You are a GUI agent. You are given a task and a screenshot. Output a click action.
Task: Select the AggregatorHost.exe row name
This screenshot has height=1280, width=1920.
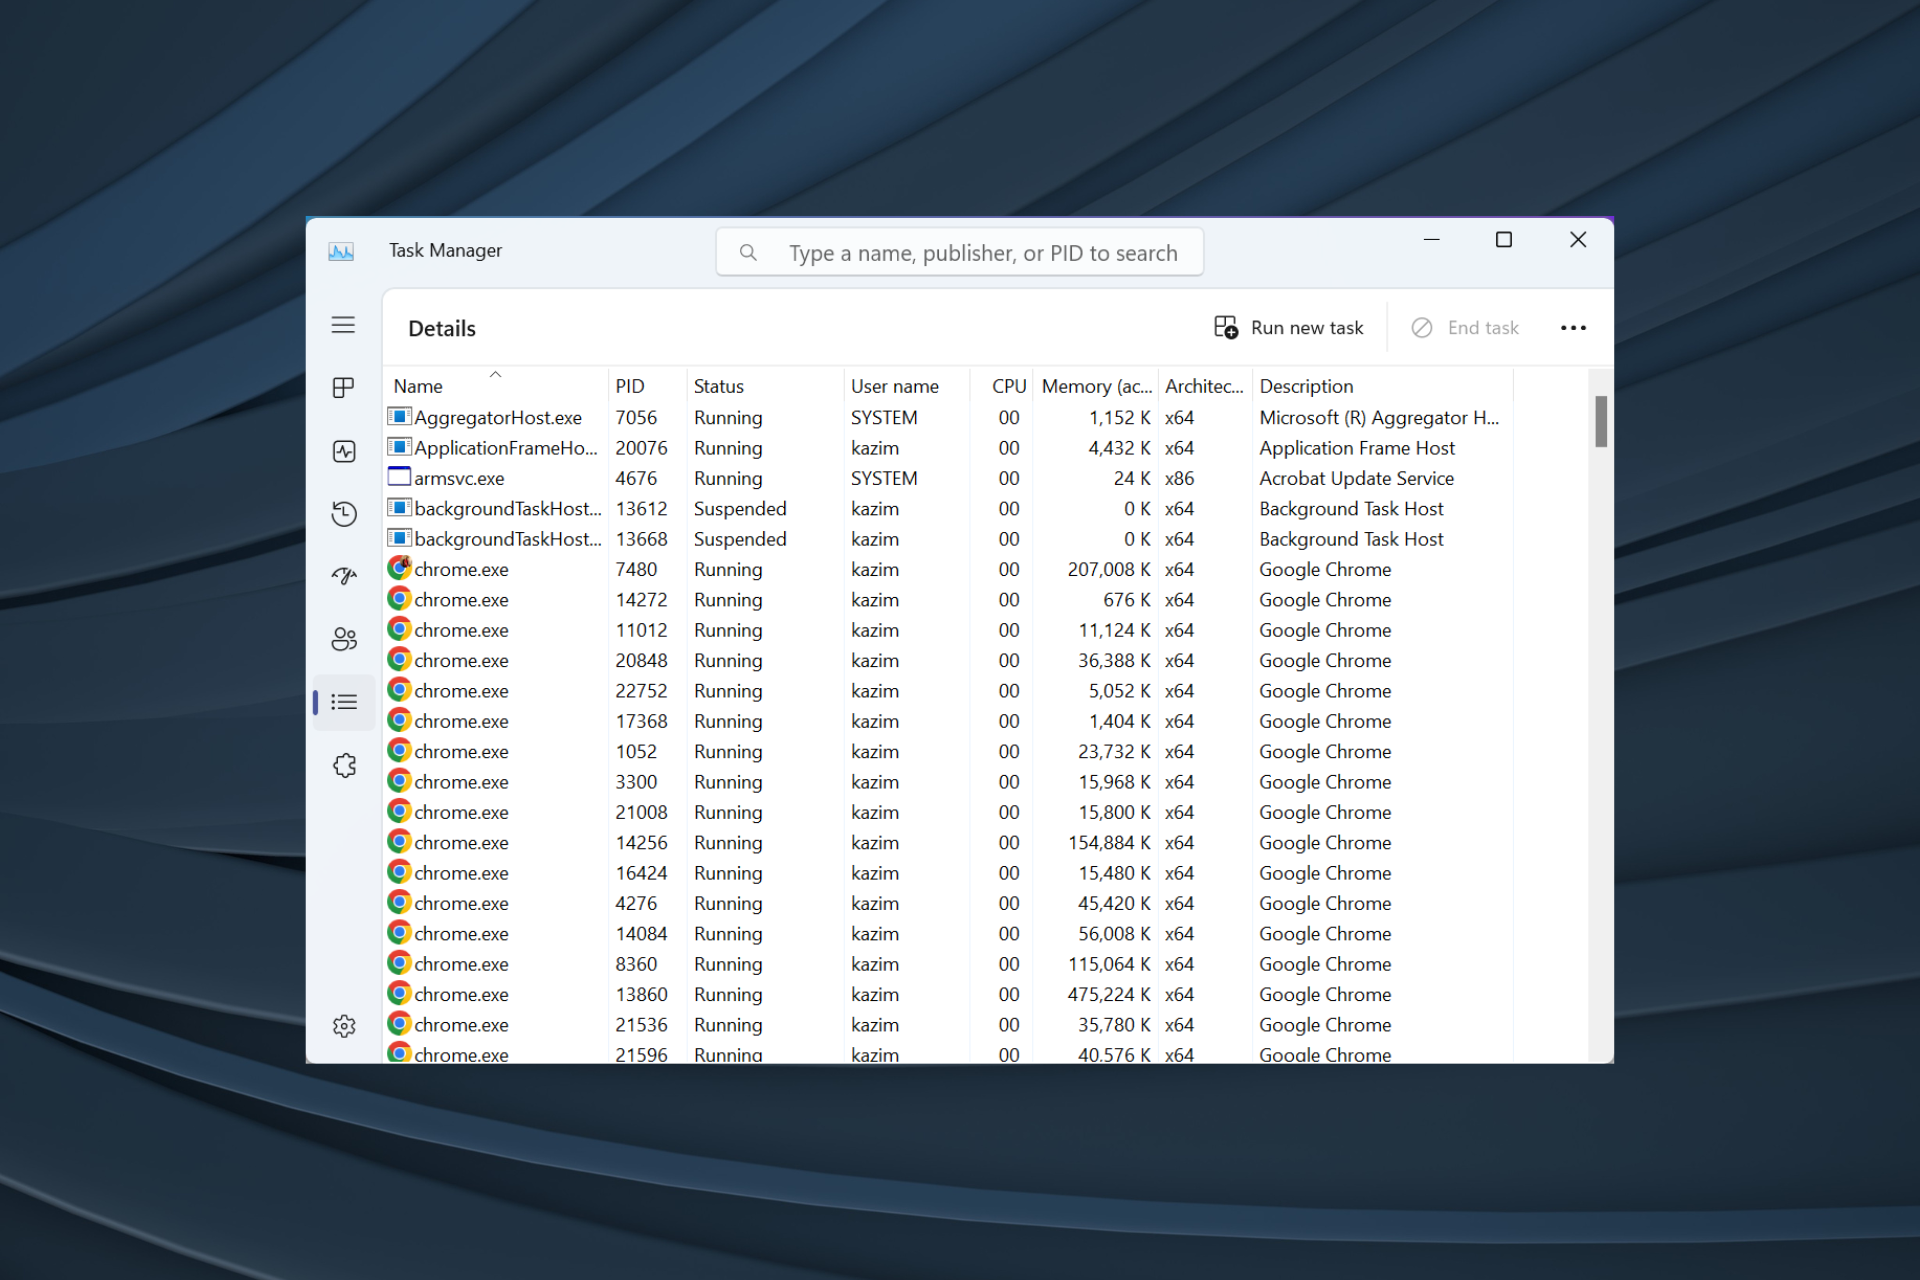click(498, 418)
